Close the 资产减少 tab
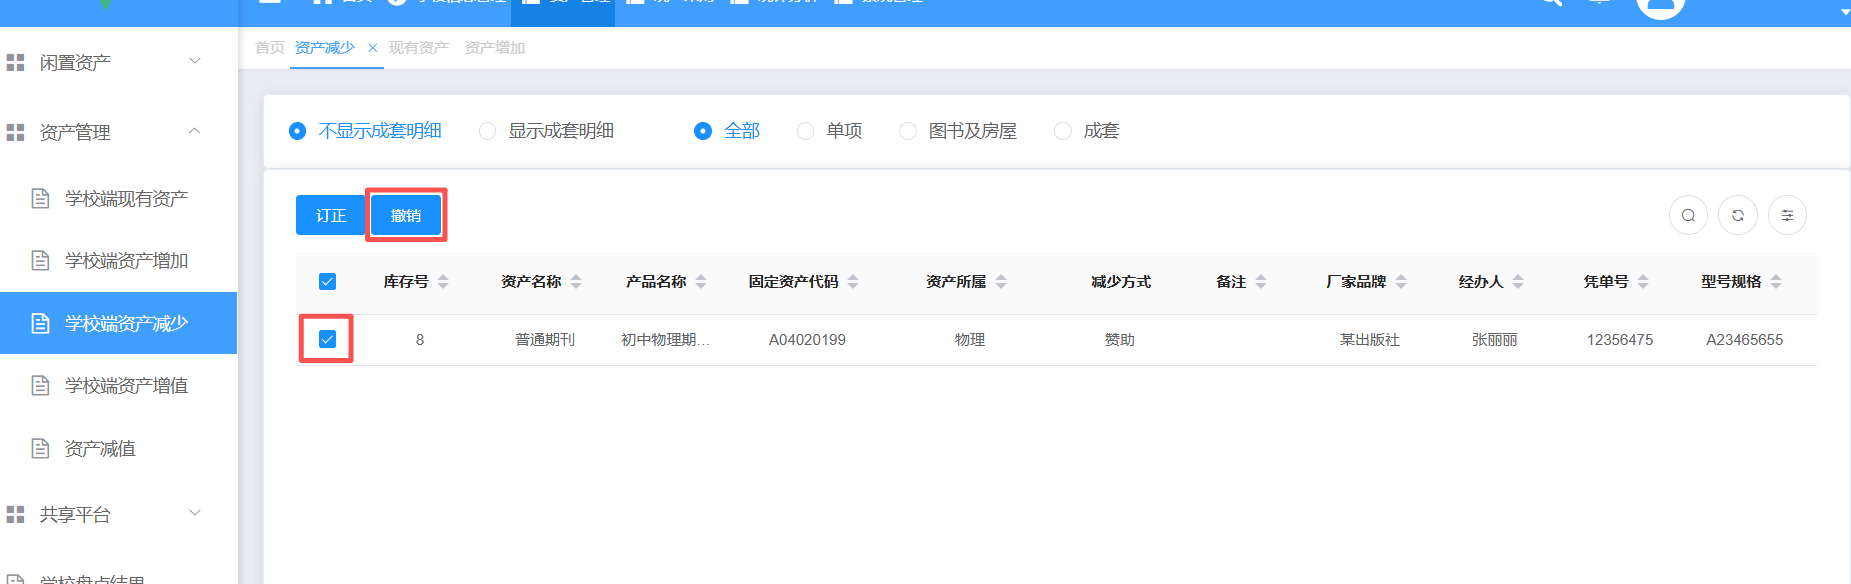Image resolution: width=1851 pixels, height=584 pixels. [x=373, y=48]
